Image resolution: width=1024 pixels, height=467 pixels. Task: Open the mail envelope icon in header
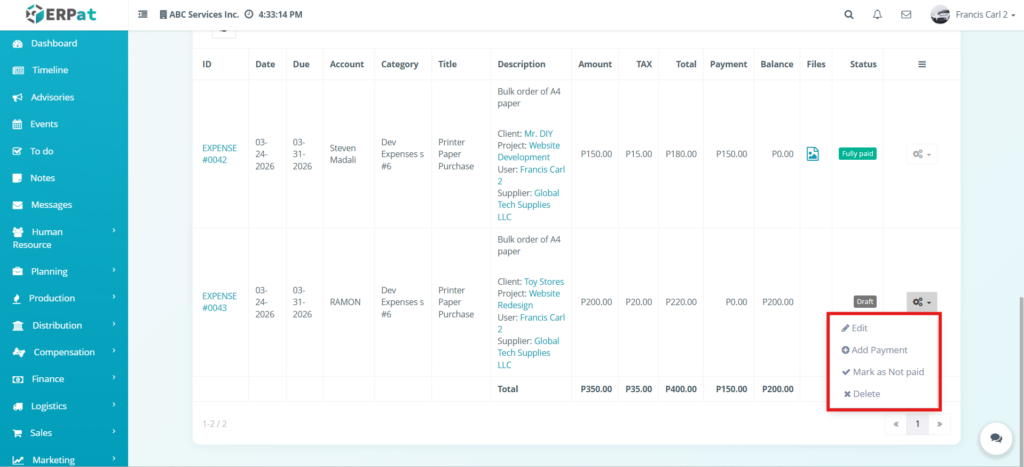906,15
